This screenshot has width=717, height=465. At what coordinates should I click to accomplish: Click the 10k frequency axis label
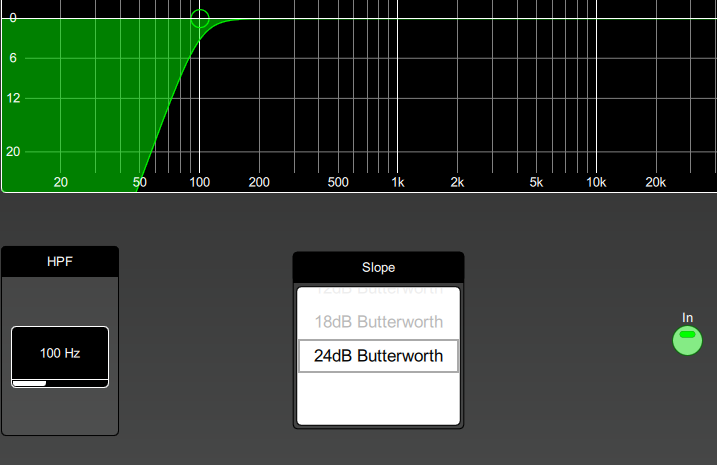pos(596,182)
